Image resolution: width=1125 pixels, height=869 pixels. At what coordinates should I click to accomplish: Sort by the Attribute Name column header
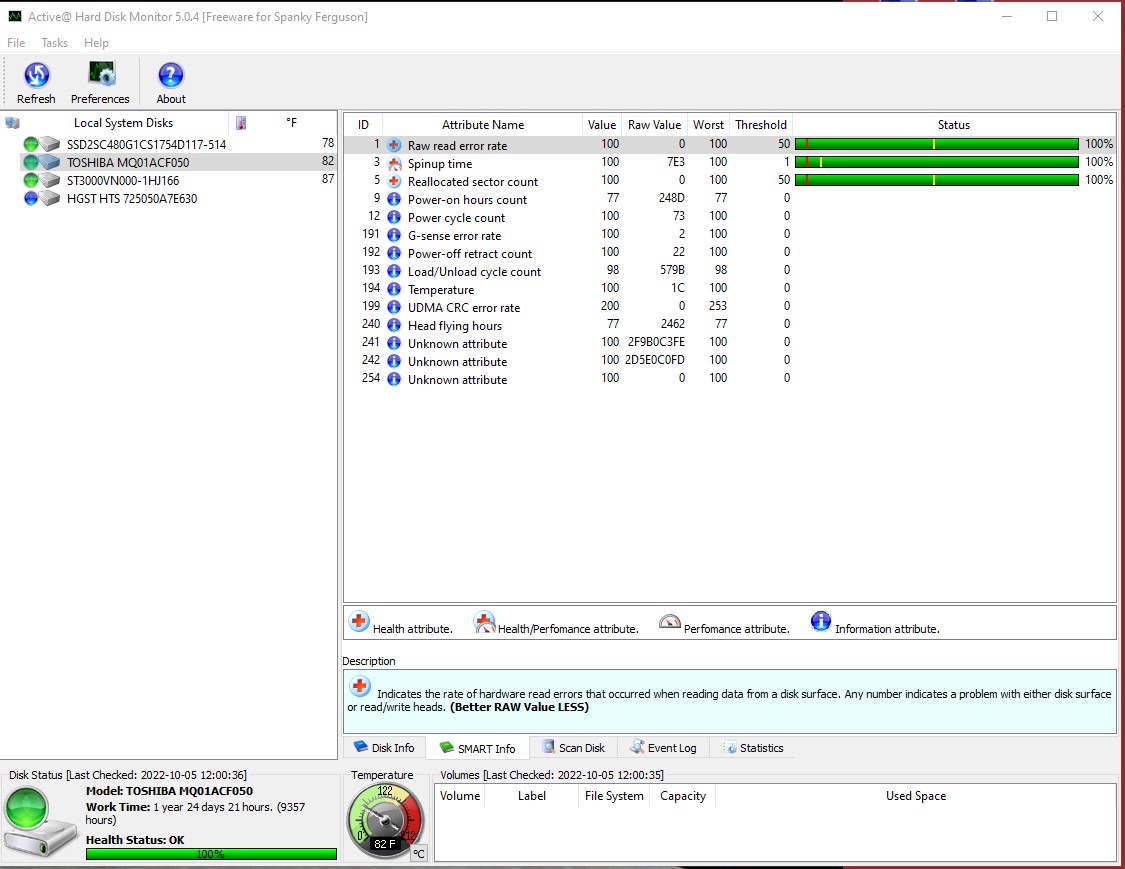click(x=482, y=125)
